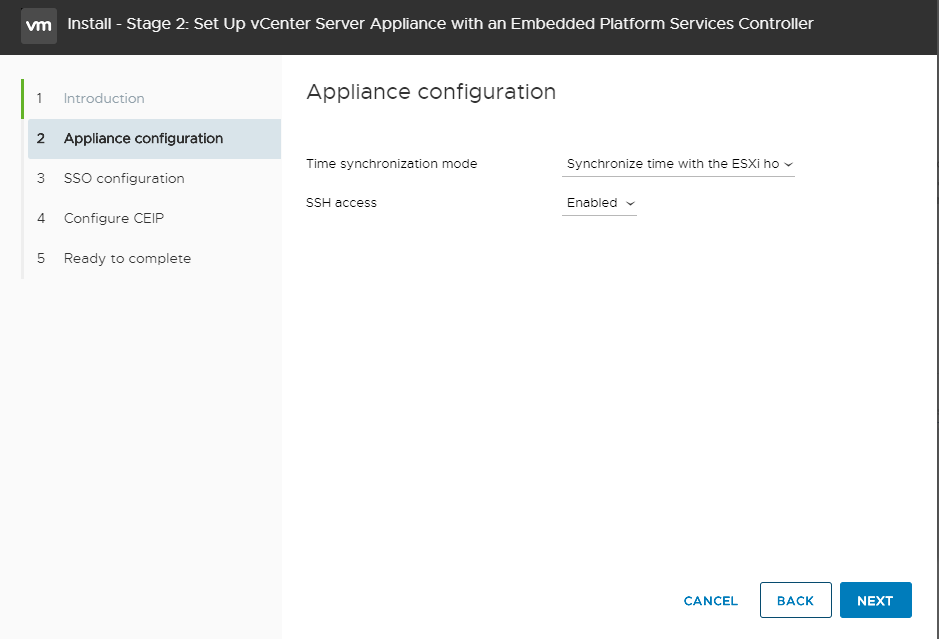
Task: Click the Appliance configuration page heading
Action: pos(431,92)
